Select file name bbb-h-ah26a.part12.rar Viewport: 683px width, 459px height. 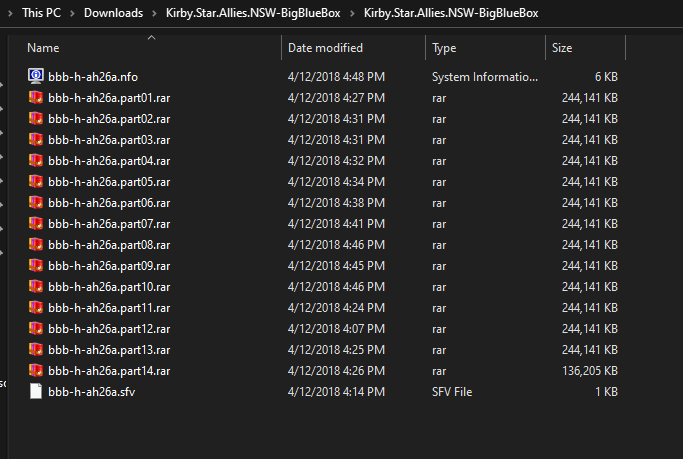click(109, 329)
